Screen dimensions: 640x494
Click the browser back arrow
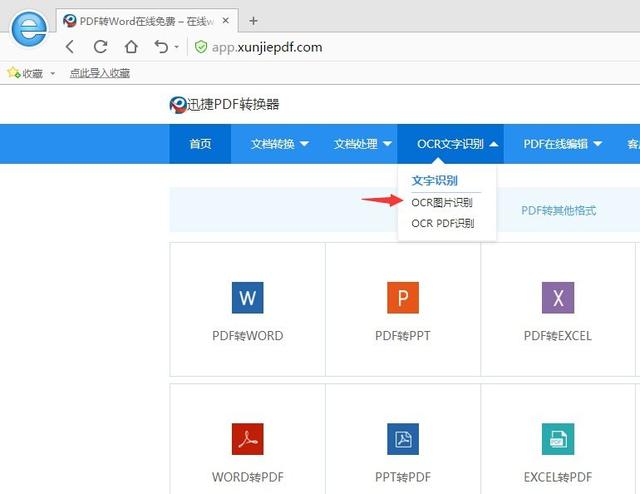(x=70, y=47)
